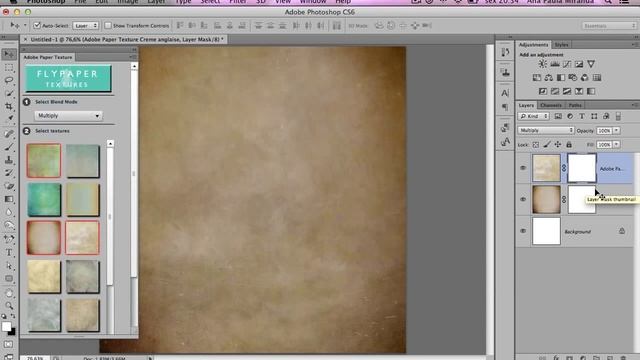This screenshot has height=360, width=640.
Task: Open the Multiply blend mode dropdown in Flypaper panel
Action: pos(68,116)
